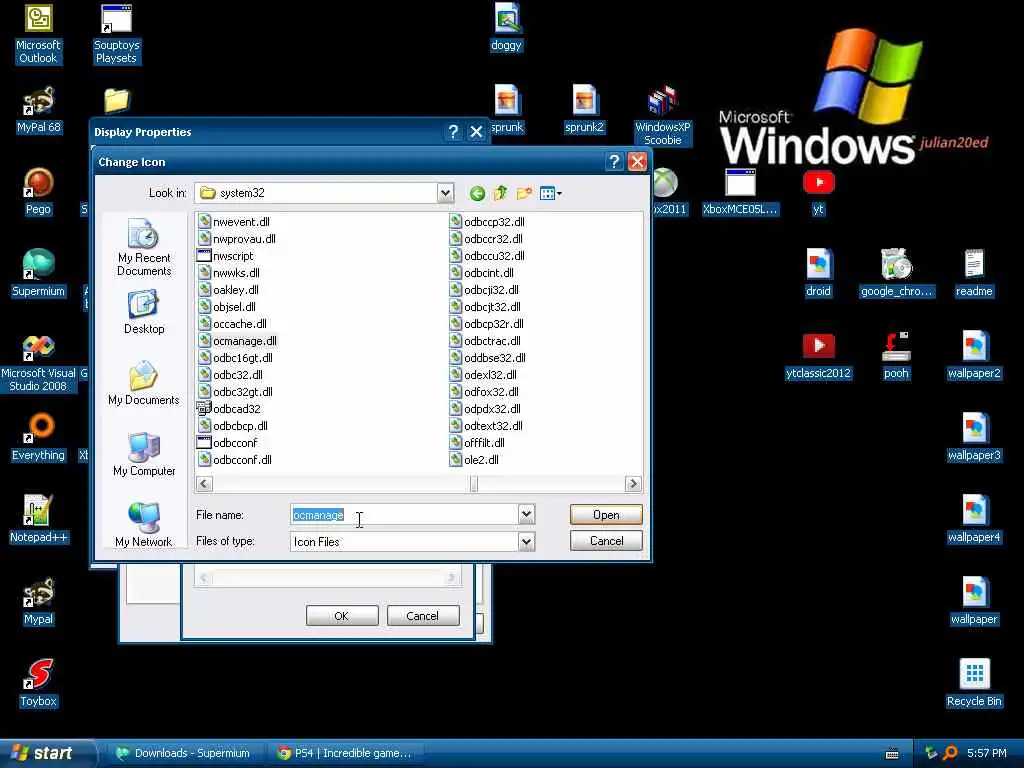Image resolution: width=1024 pixels, height=768 pixels.
Task: Select the file occache.dll
Action: click(232, 324)
